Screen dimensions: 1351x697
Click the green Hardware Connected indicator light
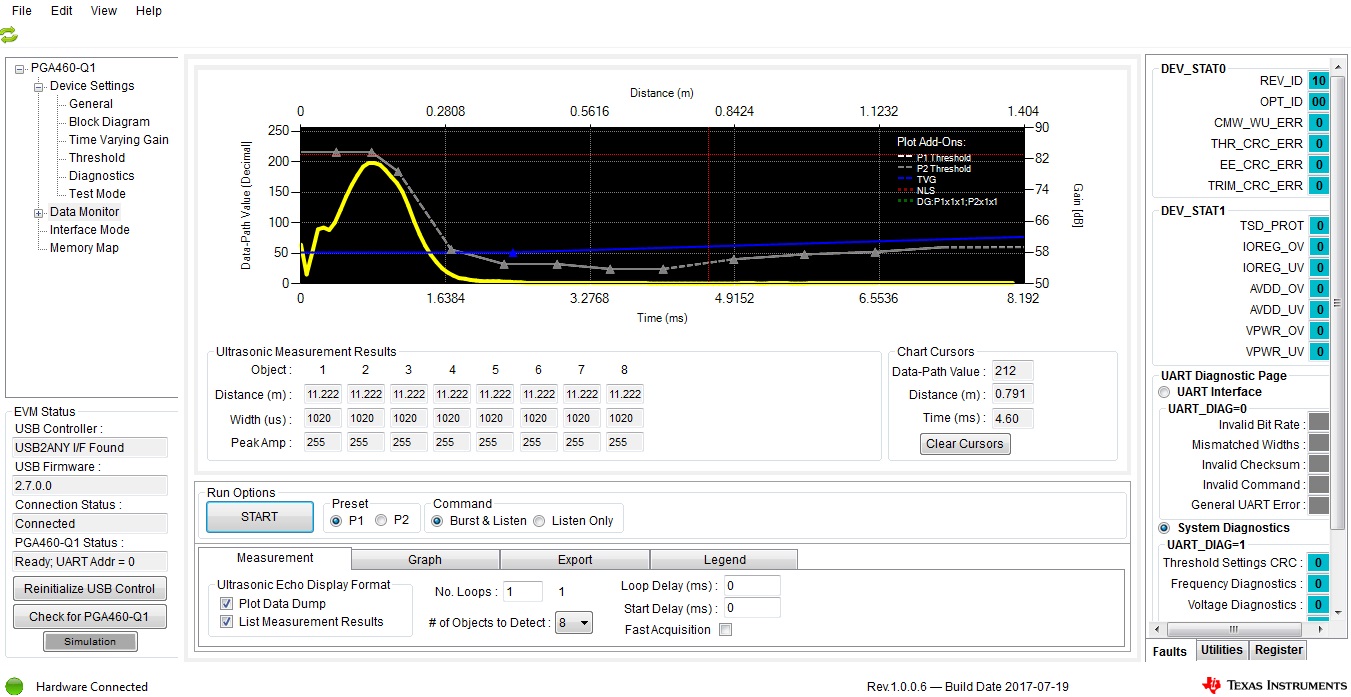tap(14, 686)
